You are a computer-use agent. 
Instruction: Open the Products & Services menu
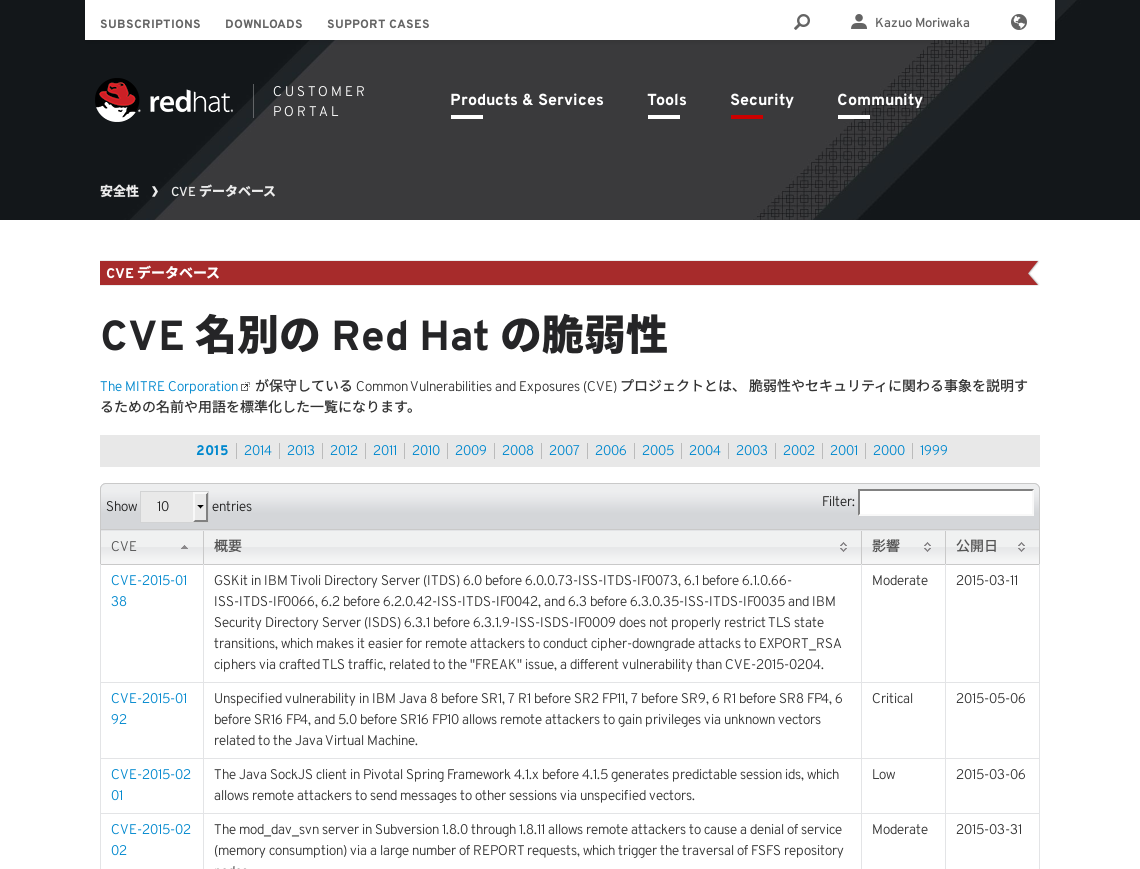[526, 100]
